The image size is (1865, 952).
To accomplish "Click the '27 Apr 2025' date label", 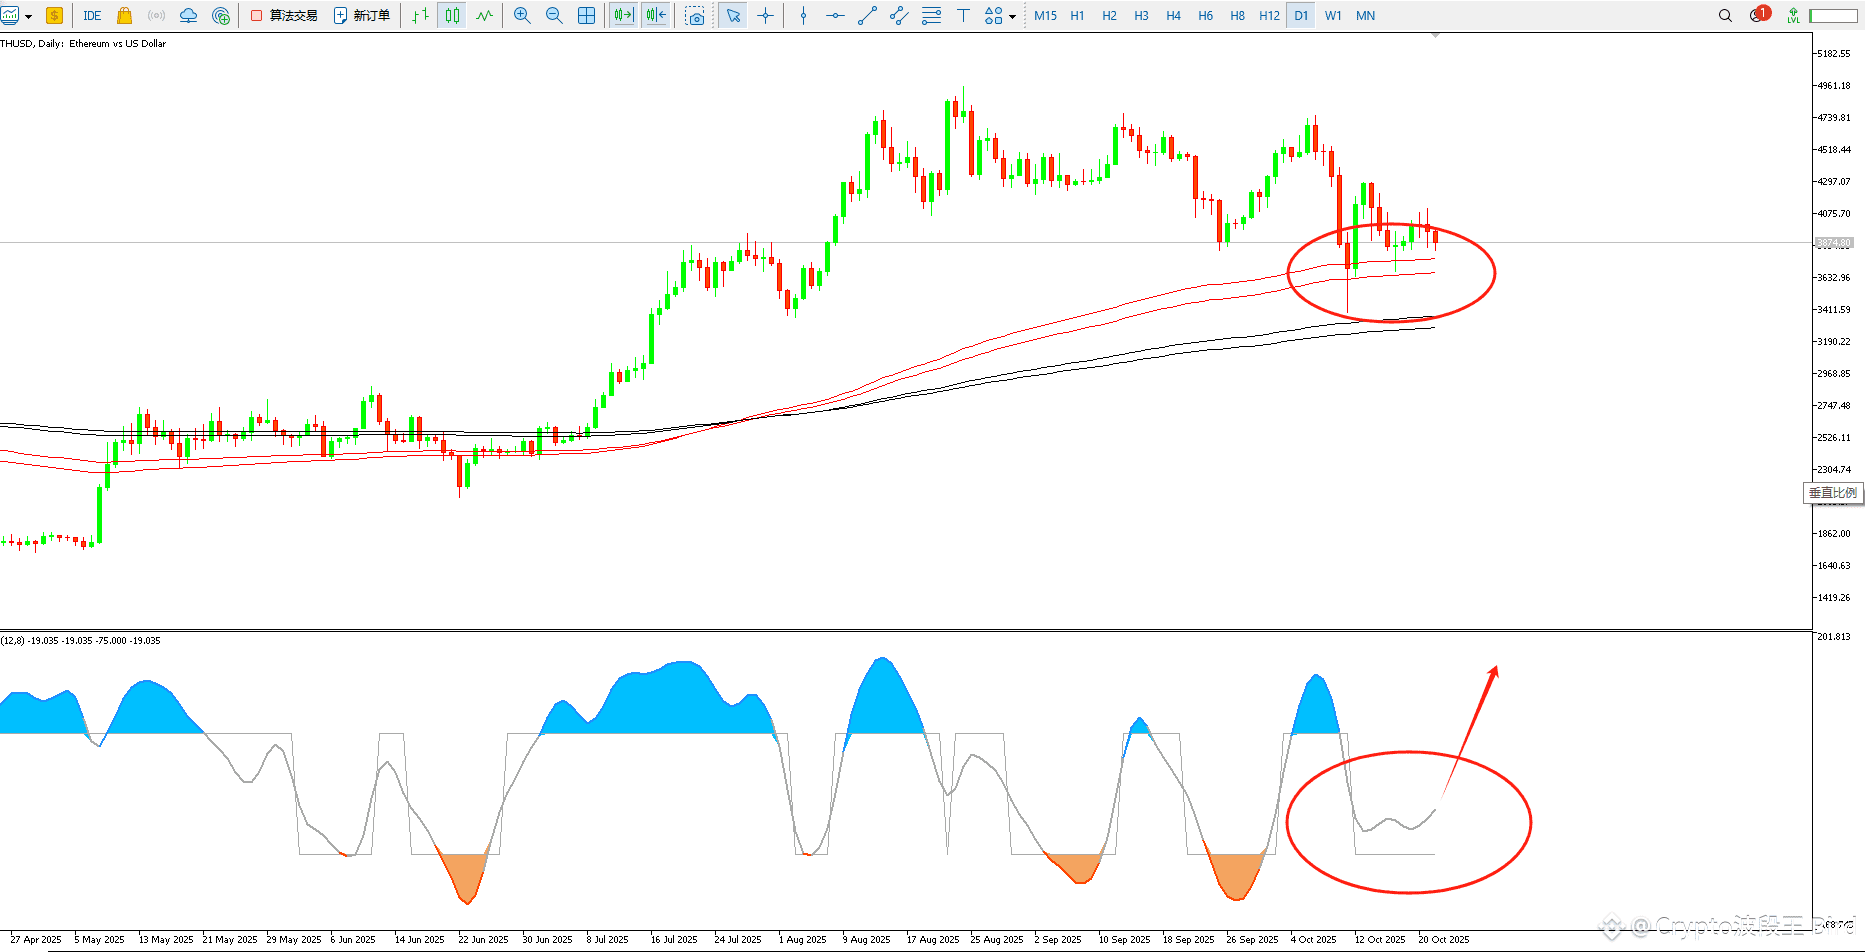I will tap(36, 940).
